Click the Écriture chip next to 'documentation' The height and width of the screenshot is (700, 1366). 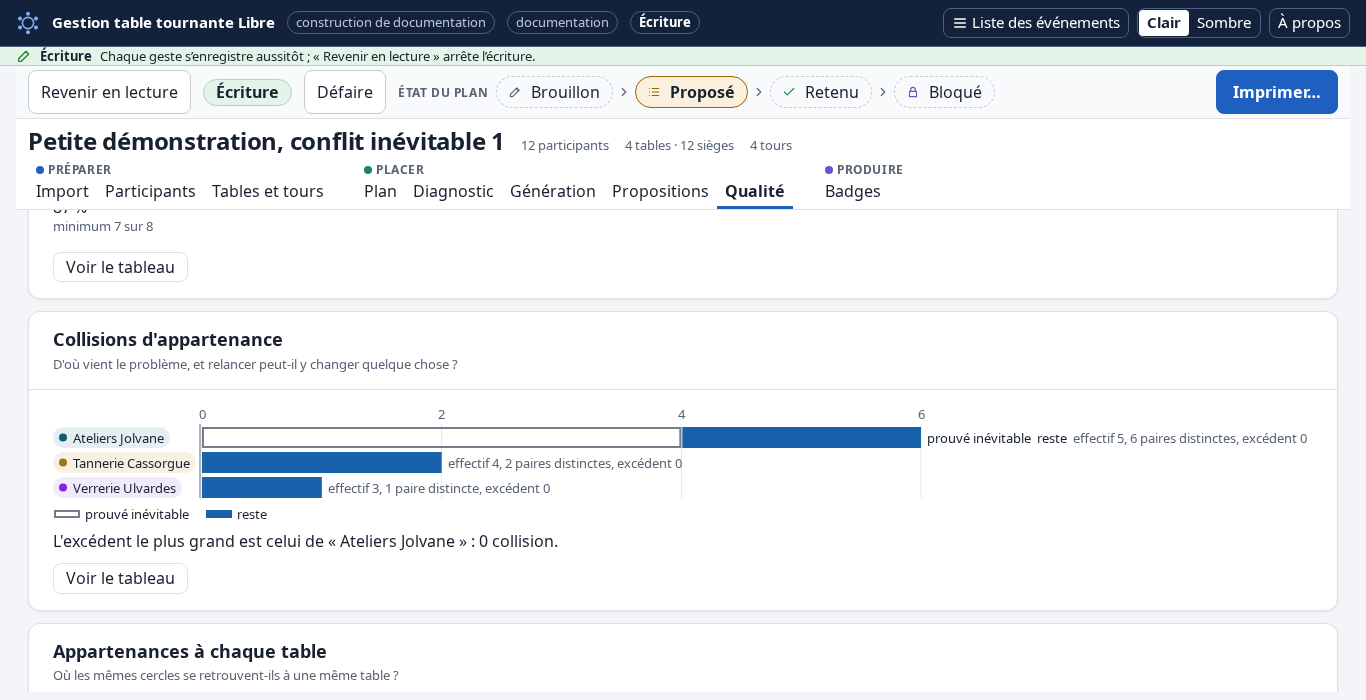[x=665, y=22]
